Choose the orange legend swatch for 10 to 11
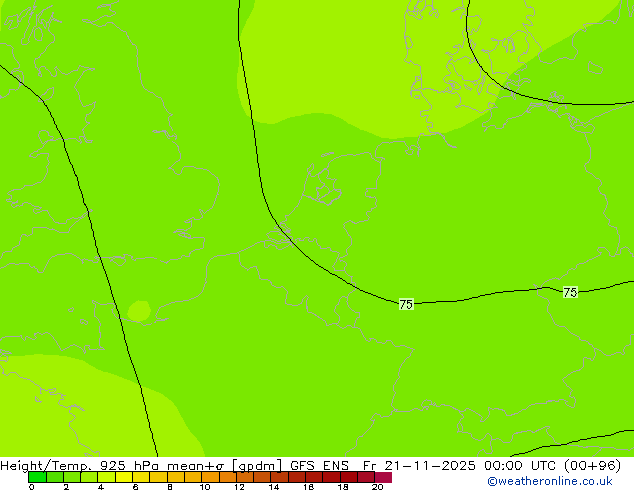The image size is (634, 490). point(210,477)
